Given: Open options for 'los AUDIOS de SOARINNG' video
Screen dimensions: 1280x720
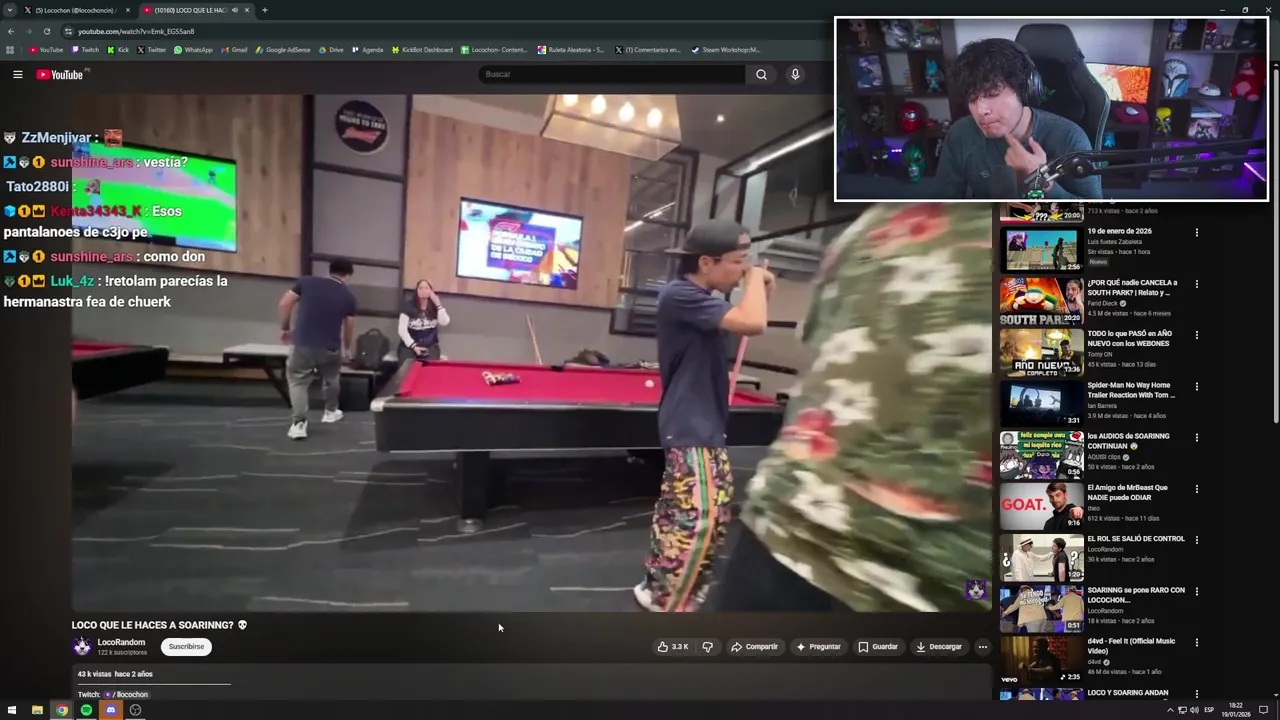Looking at the screenshot, I should click(1196, 437).
